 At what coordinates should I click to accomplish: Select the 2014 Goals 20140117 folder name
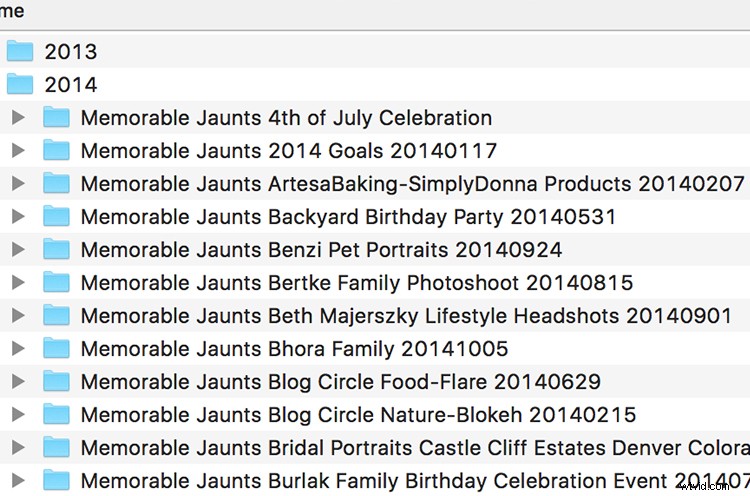pyautogui.click(x=288, y=151)
